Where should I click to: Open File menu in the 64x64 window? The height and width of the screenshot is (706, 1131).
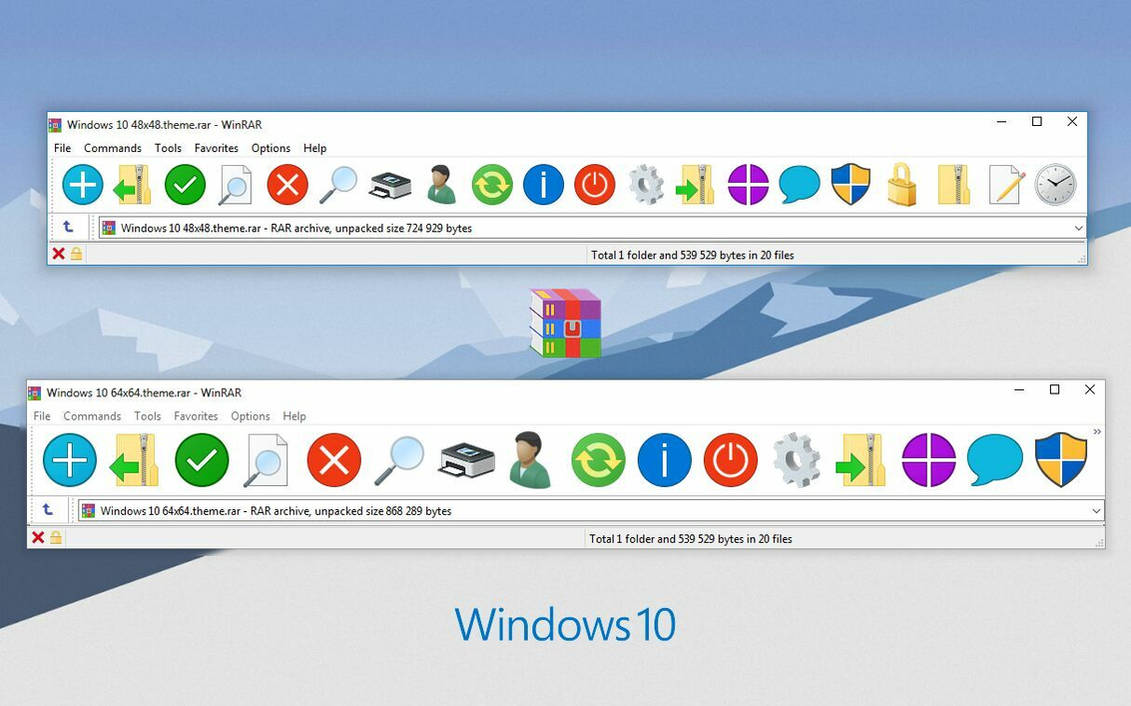(x=42, y=416)
